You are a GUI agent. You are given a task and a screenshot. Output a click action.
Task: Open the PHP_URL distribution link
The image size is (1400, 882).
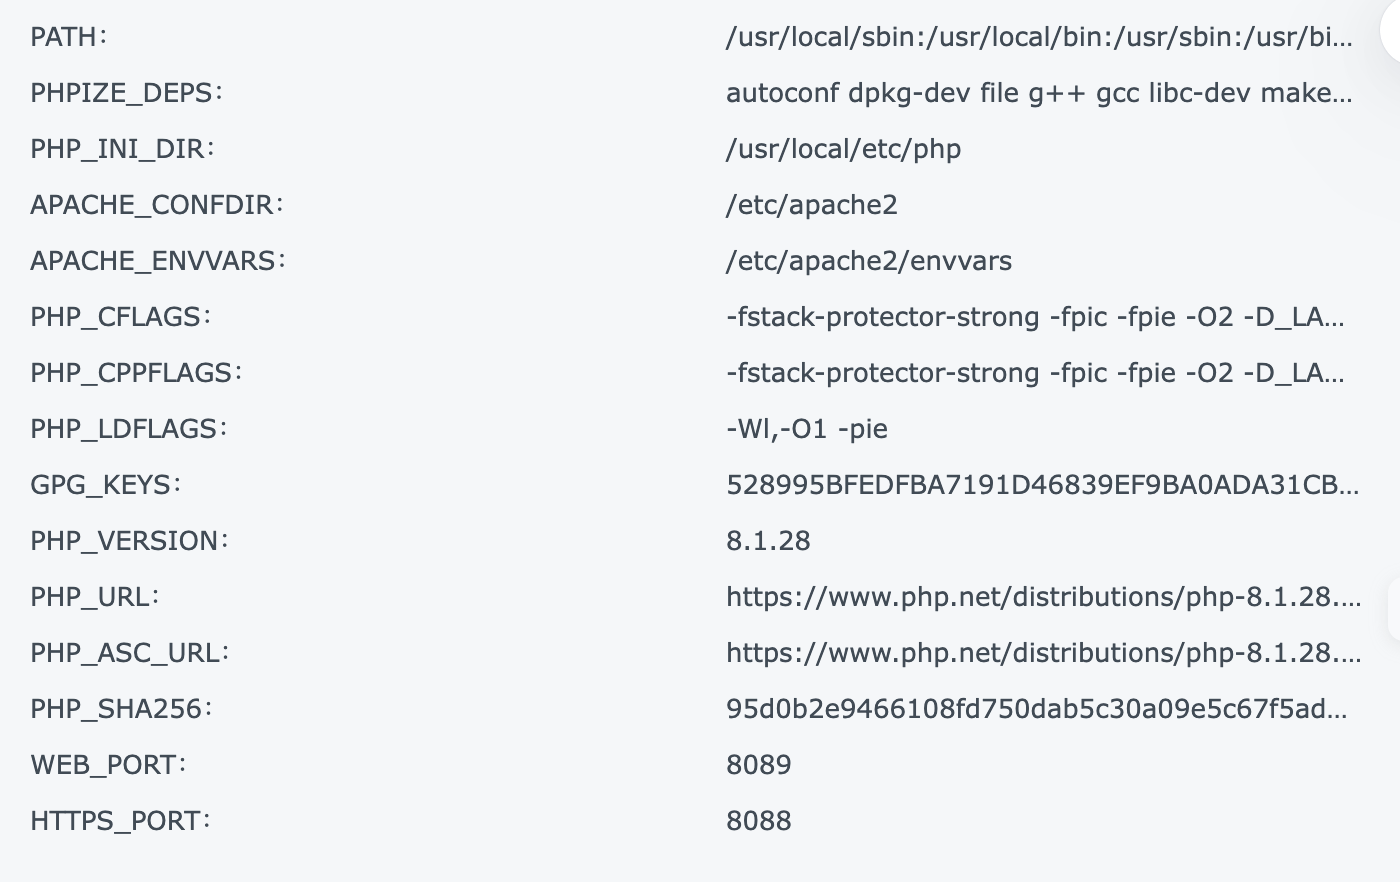(x=1043, y=597)
